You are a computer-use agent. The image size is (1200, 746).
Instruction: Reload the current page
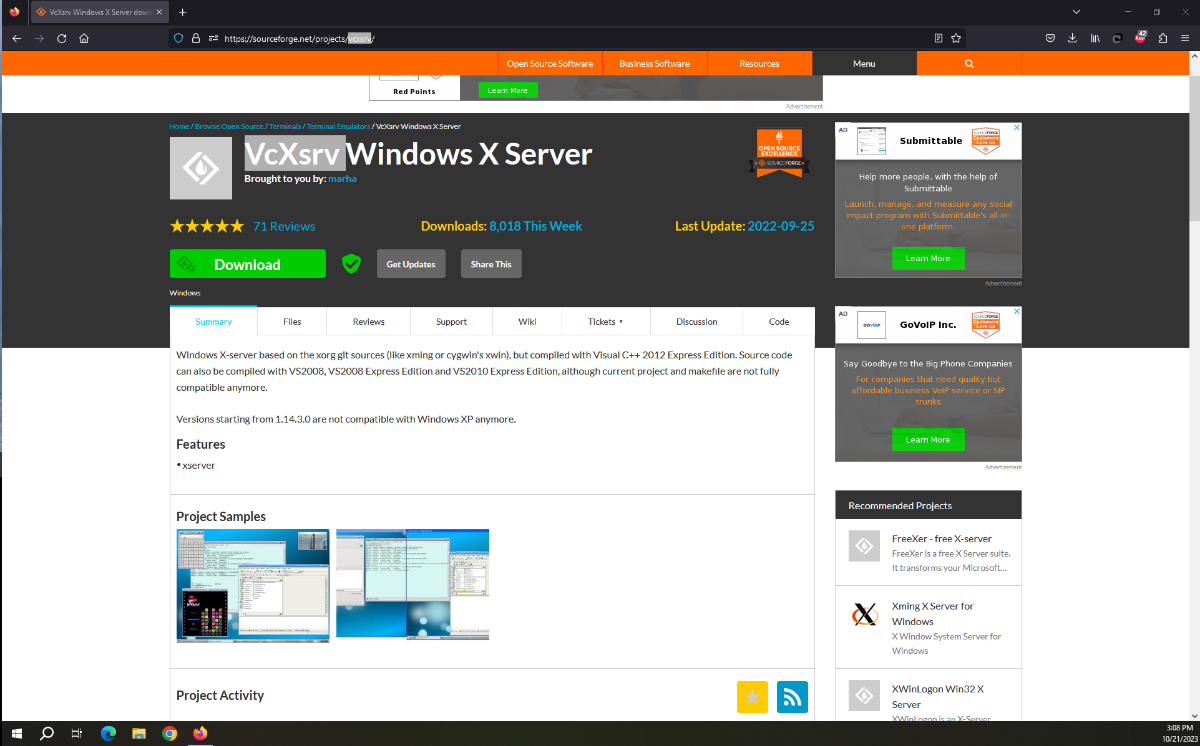click(61, 38)
